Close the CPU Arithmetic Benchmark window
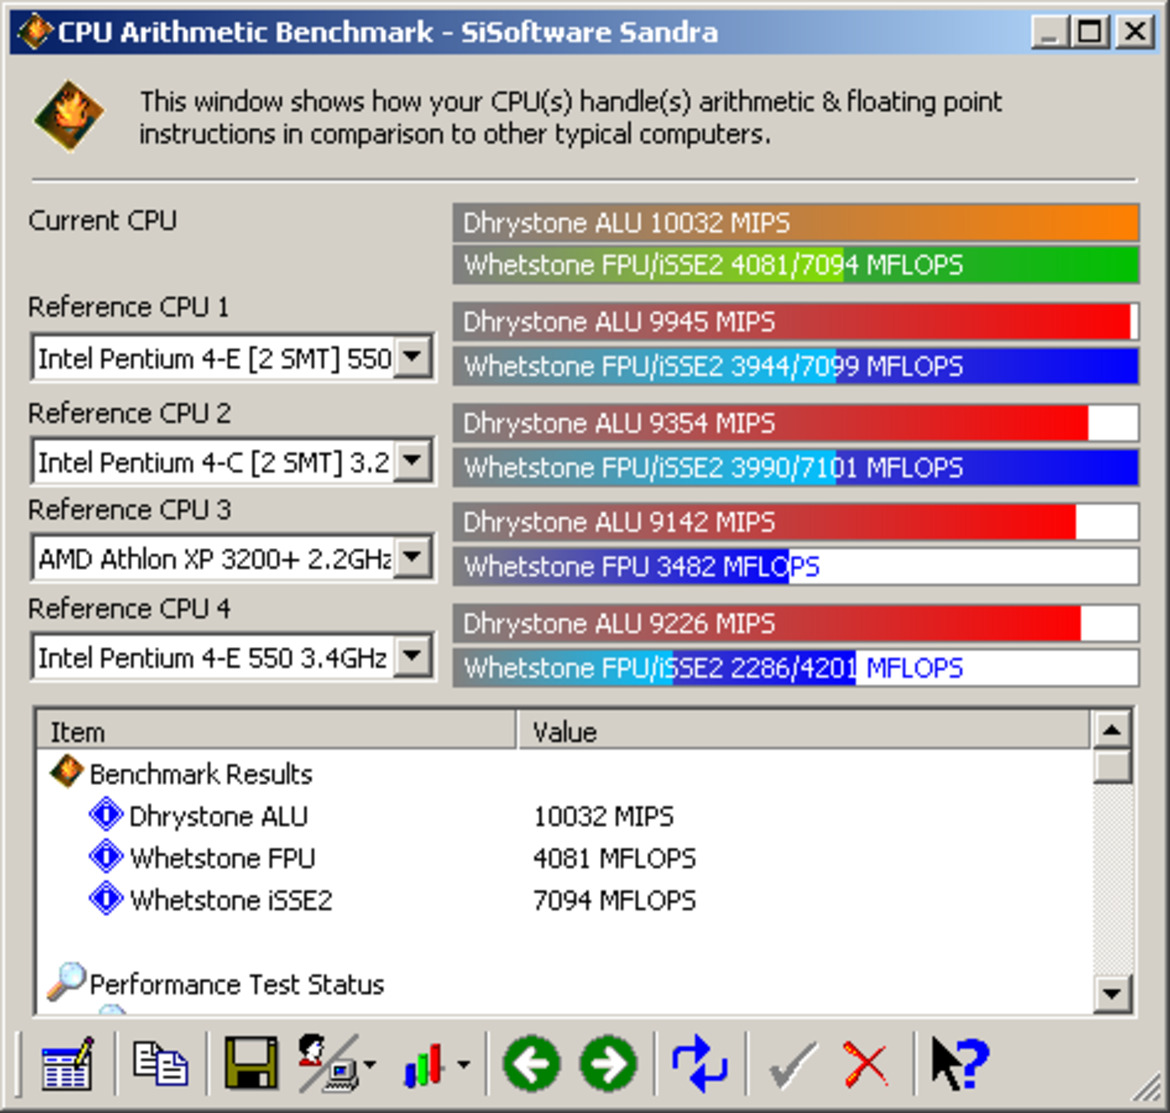The width and height of the screenshot is (1170, 1113). point(1134,32)
